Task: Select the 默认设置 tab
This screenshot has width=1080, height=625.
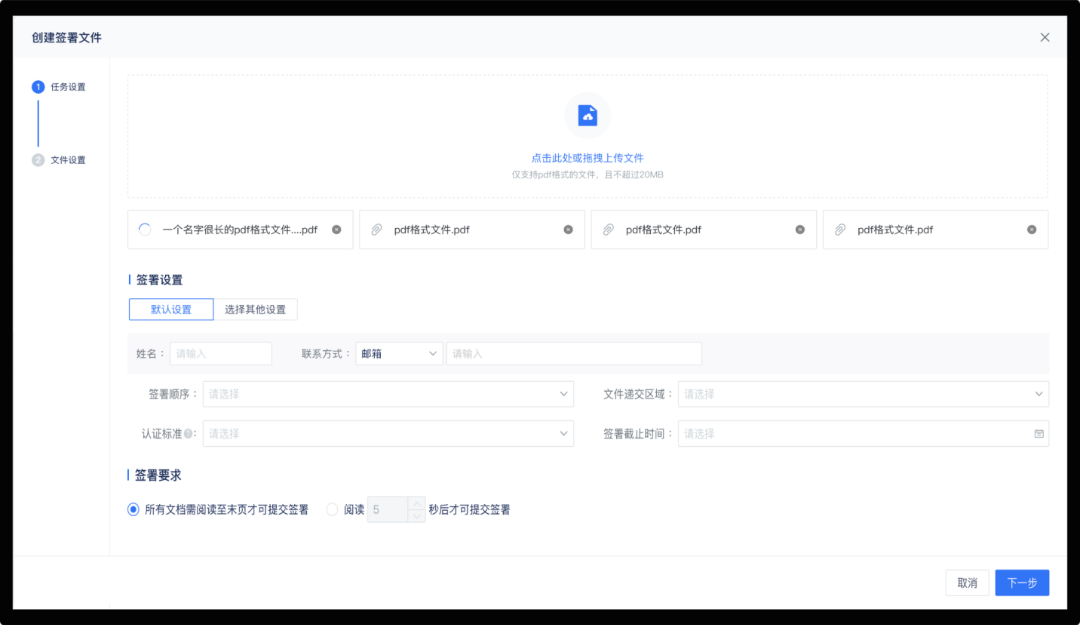Action: pos(170,309)
